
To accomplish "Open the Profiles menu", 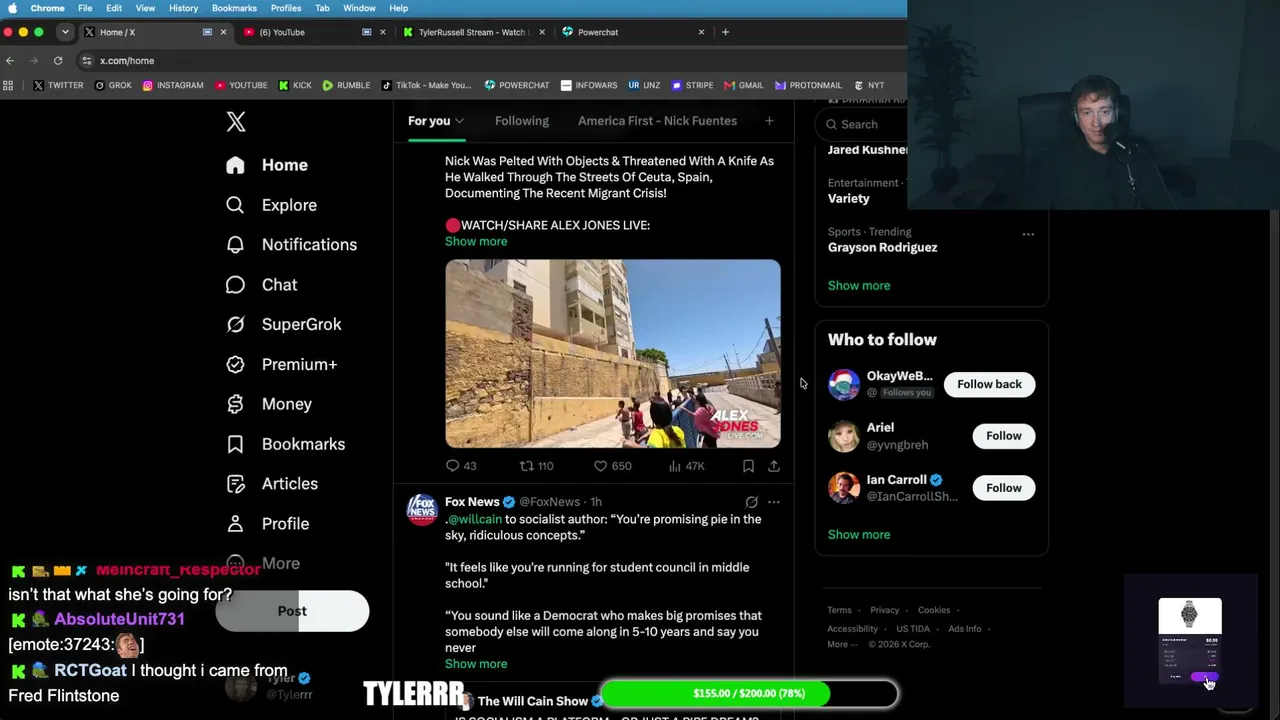I will (286, 8).
